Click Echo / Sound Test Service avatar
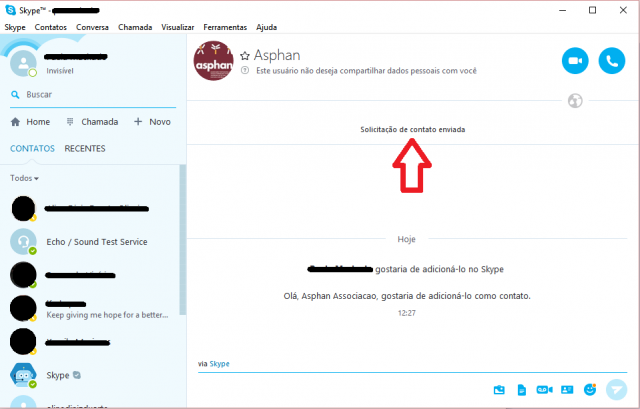Screen dimensions: 640x409 23,242
